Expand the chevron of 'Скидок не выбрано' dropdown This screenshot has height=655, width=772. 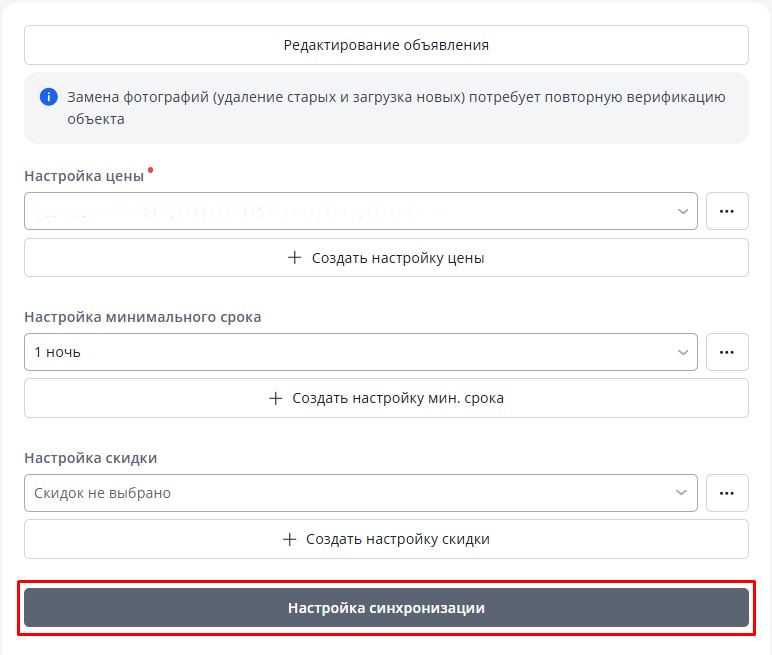click(x=682, y=493)
